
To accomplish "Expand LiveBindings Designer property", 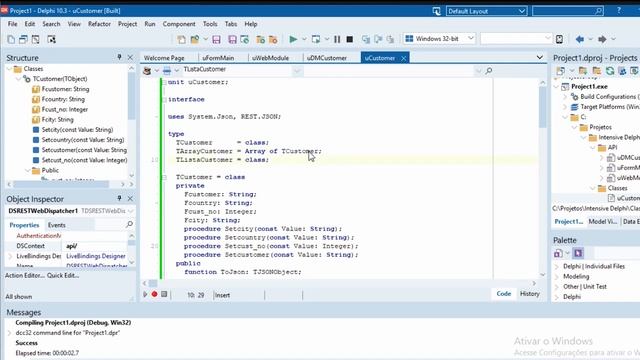I will [x=10, y=256].
